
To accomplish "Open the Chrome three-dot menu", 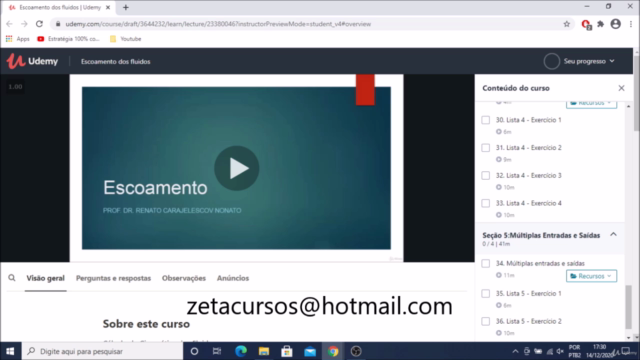I will tap(631, 24).
